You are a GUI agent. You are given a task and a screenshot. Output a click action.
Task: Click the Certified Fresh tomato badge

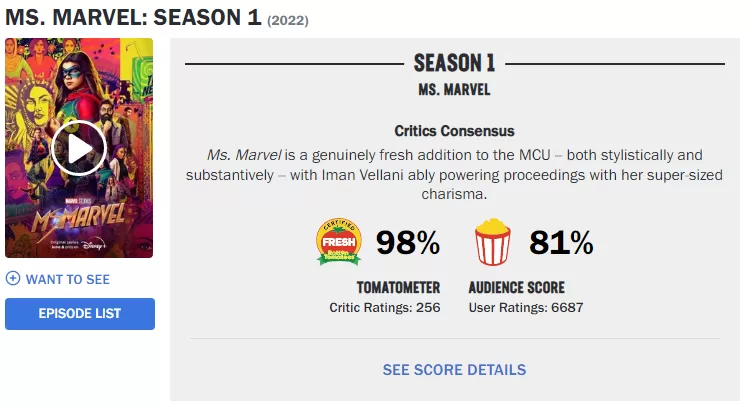coord(339,243)
